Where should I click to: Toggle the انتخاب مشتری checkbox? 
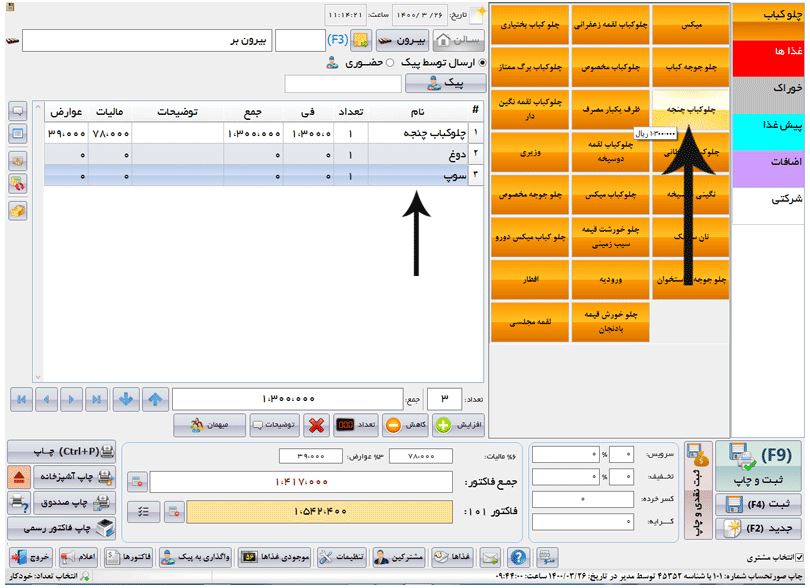click(x=798, y=558)
